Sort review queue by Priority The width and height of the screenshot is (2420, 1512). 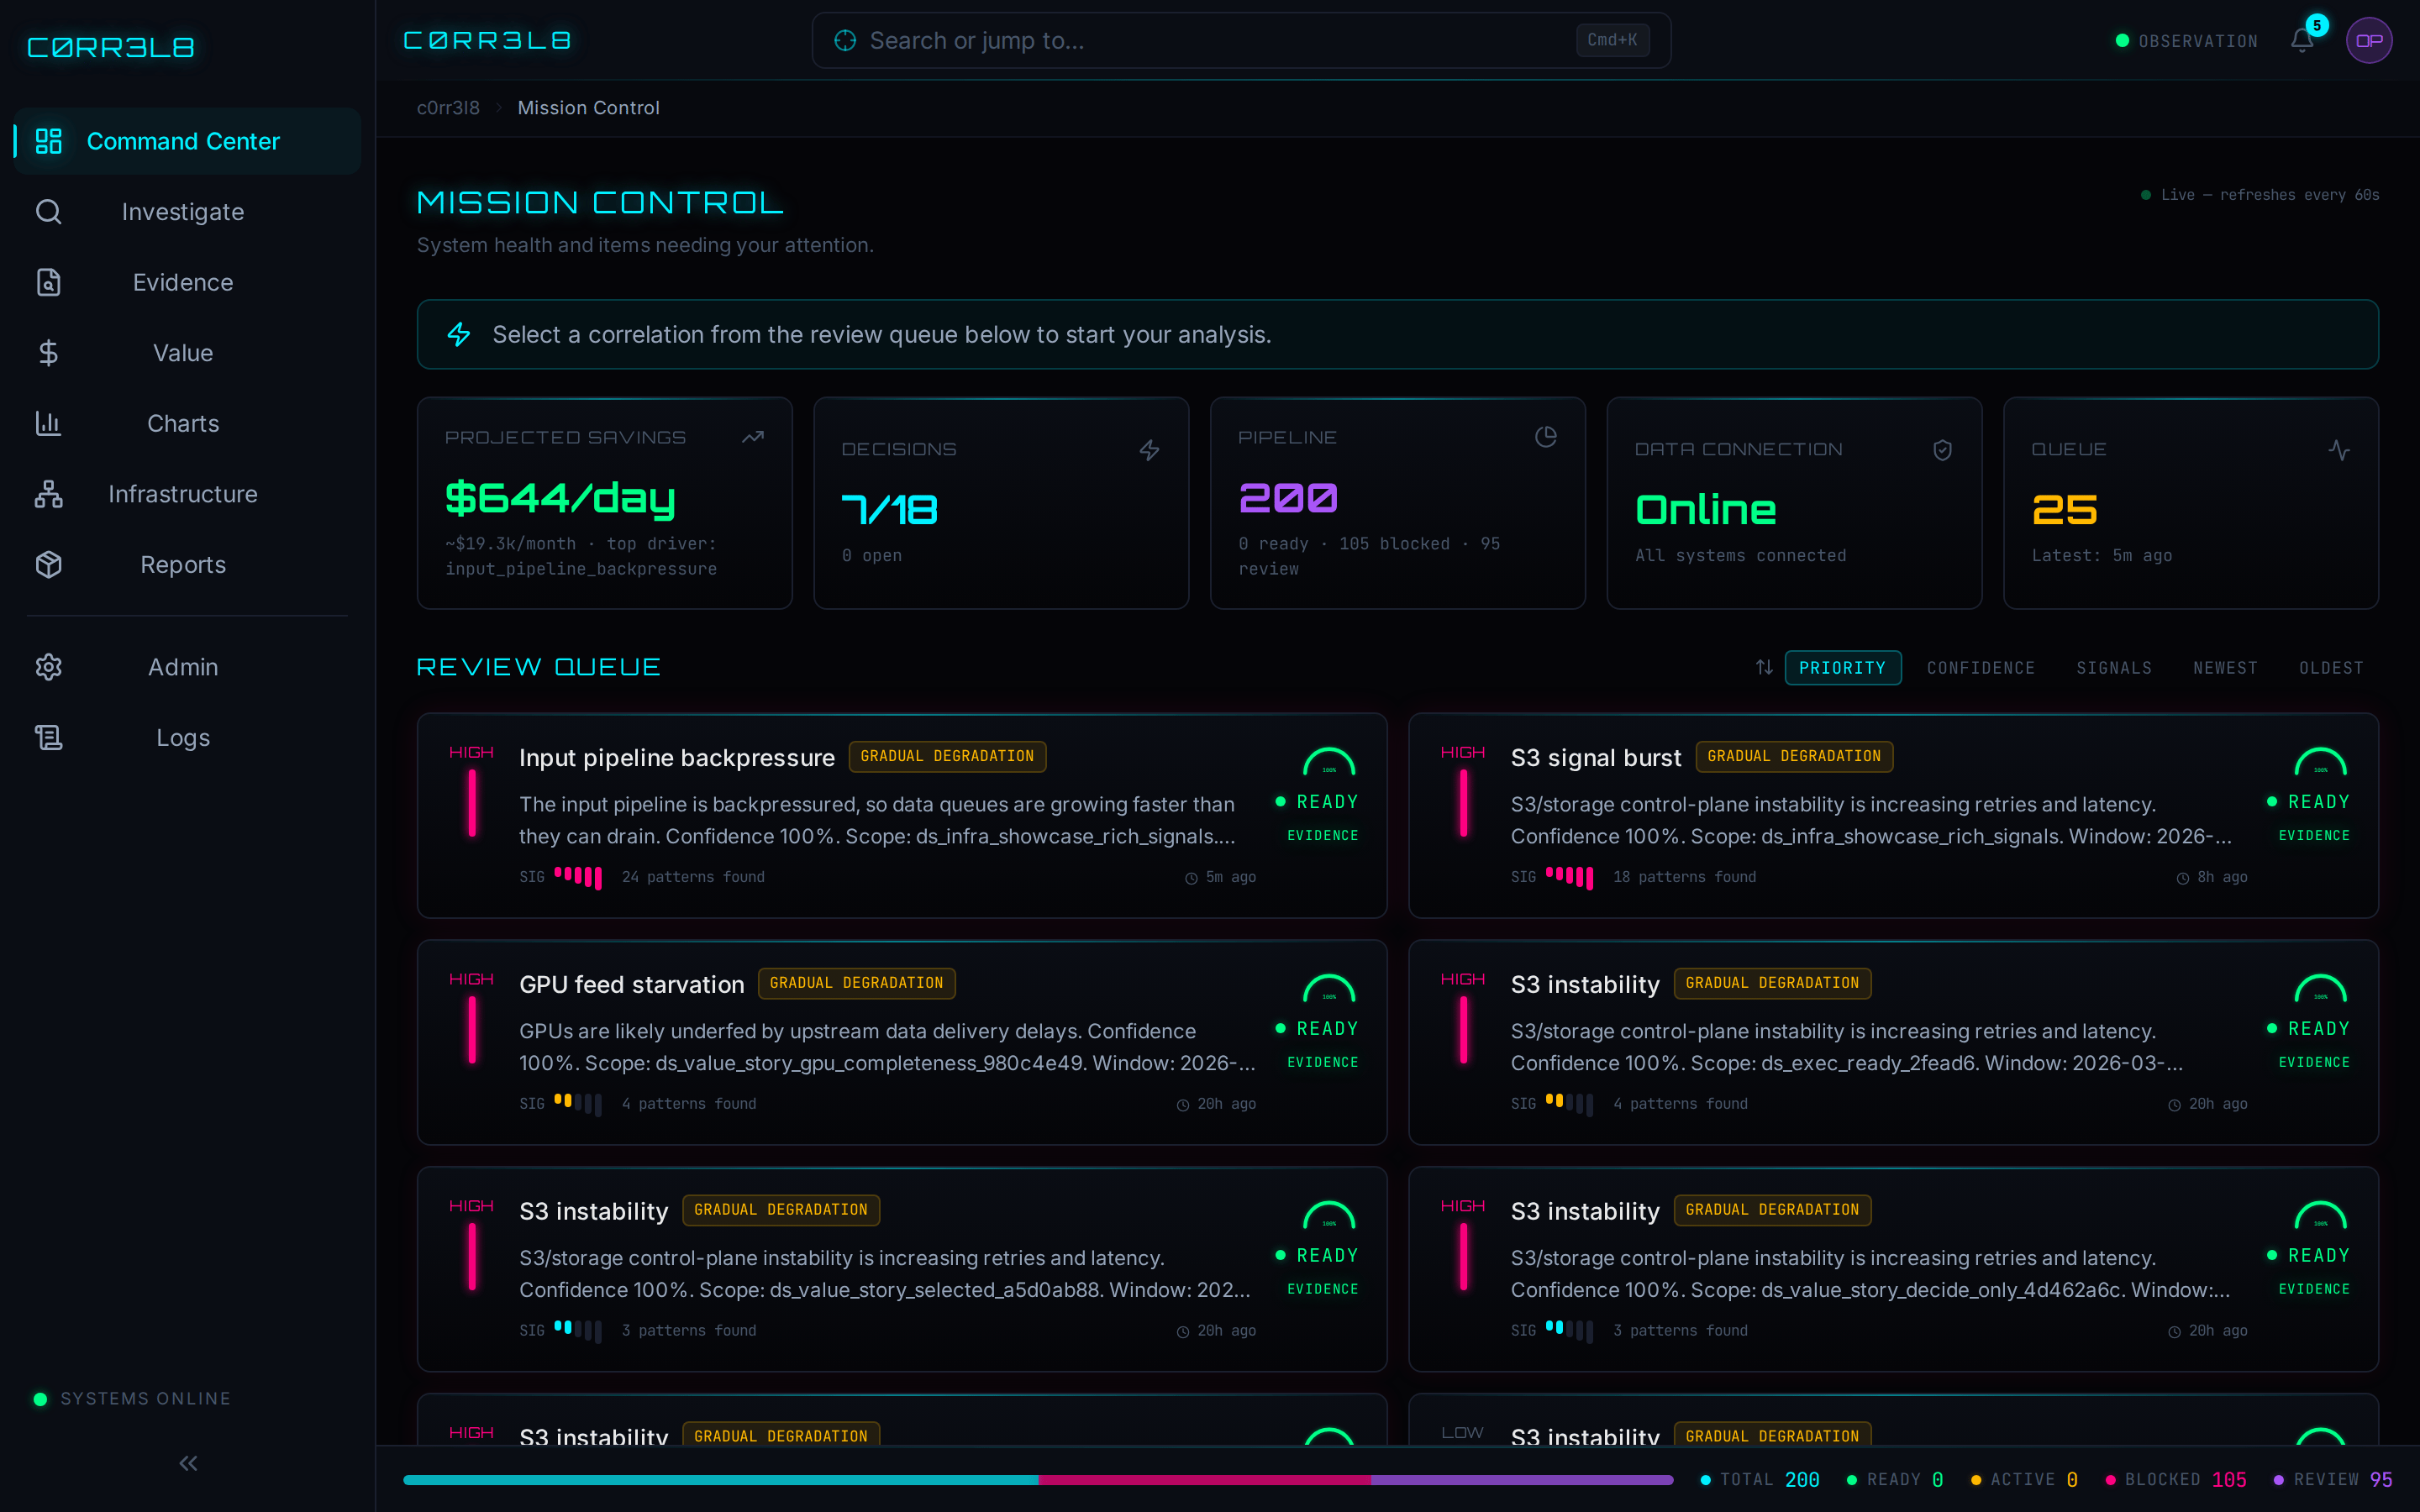point(1842,668)
